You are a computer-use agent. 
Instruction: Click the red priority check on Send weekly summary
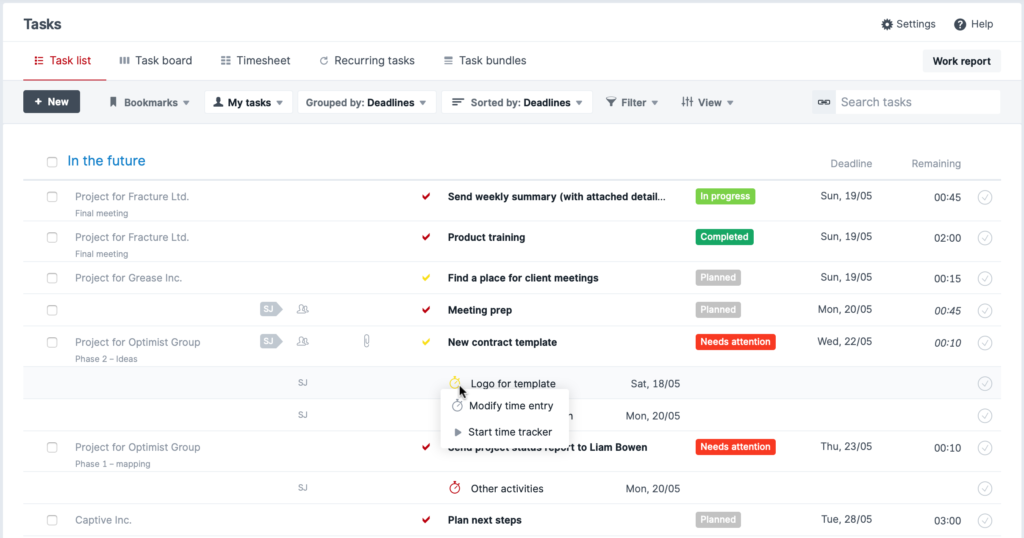(426, 197)
